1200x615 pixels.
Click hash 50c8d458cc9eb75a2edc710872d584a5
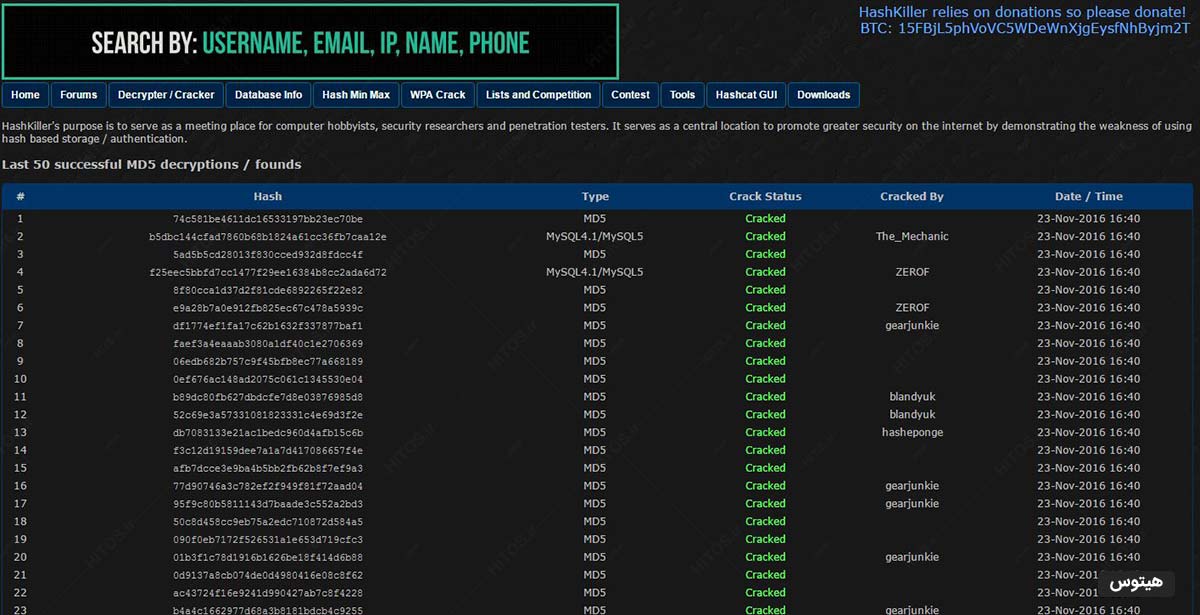(268, 521)
